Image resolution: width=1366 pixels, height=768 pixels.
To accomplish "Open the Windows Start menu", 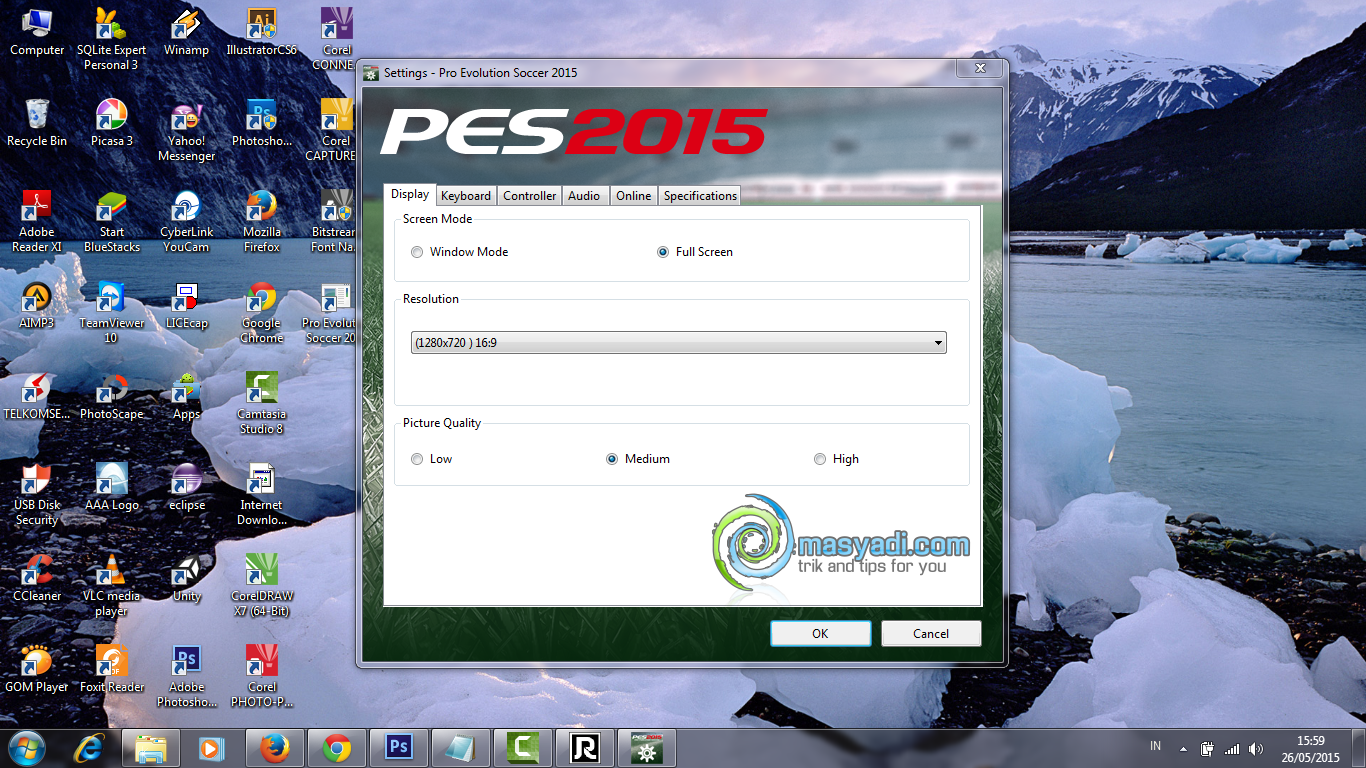I will (x=26, y=748).
